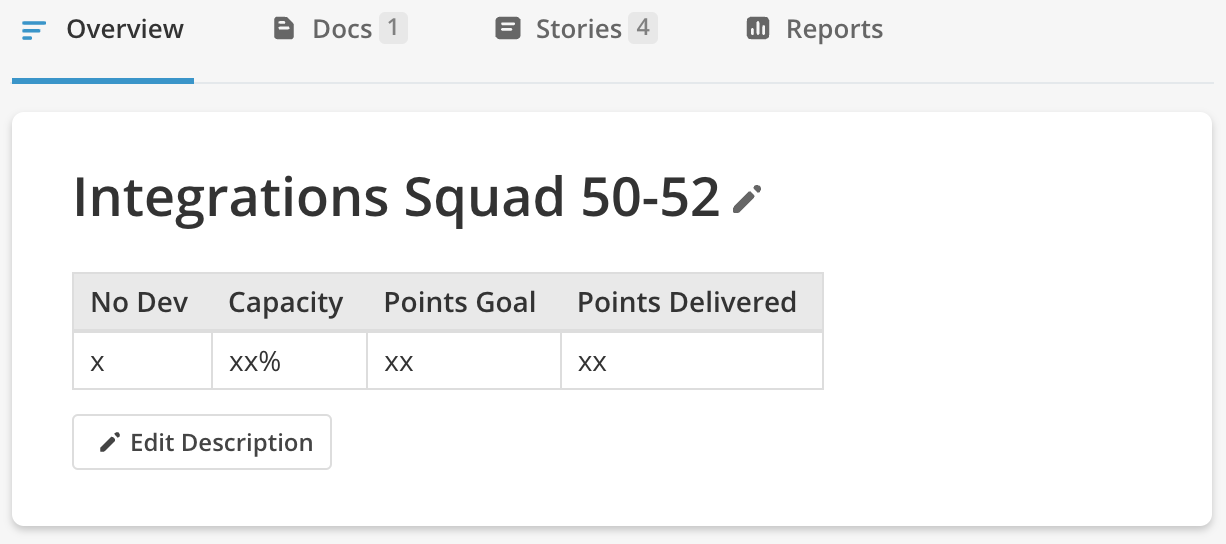Click the Stories card icon
The image size is (1226, 544).
click(508, 29)
